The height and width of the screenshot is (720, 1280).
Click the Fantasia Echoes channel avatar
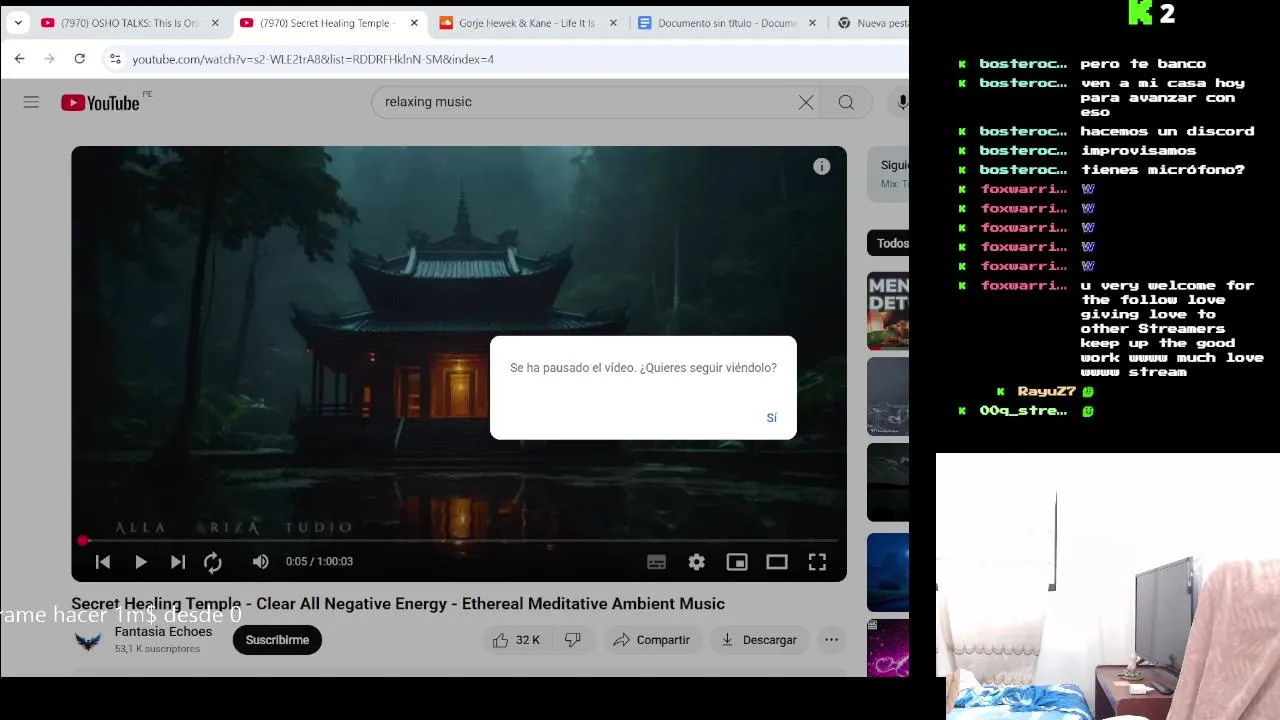click(x=88, y=641)
